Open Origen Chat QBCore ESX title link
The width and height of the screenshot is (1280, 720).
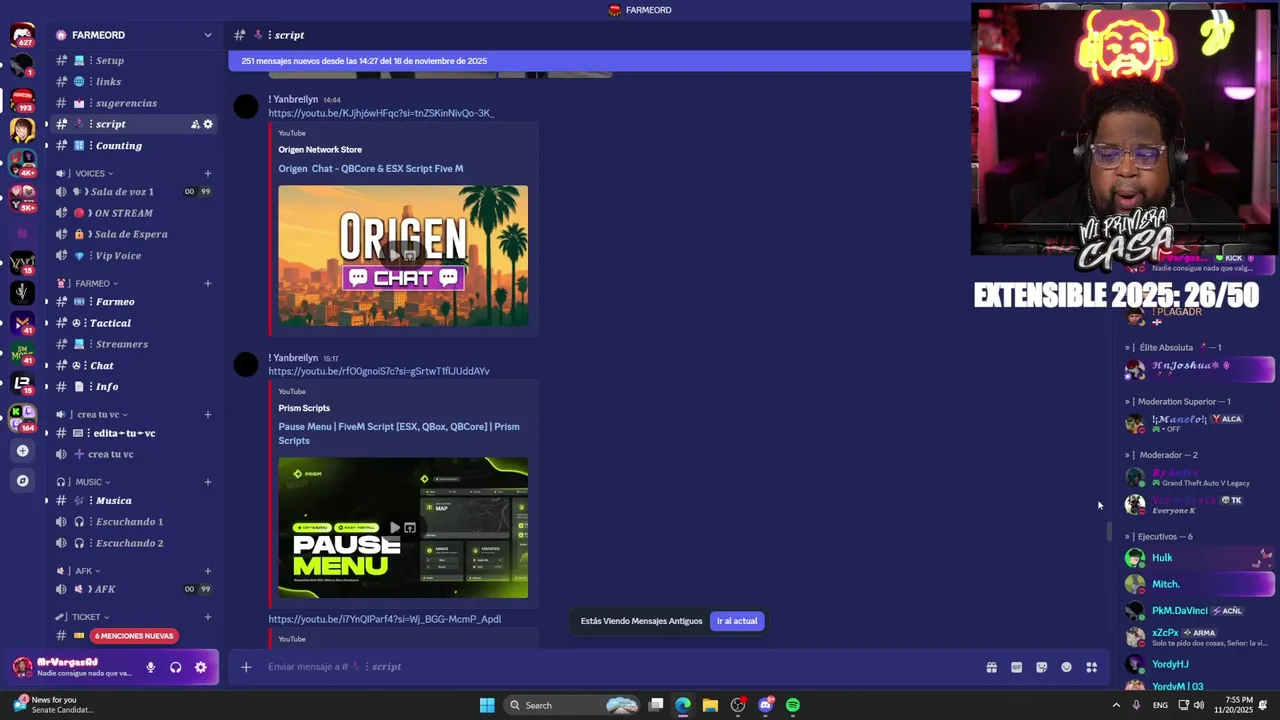371,169
